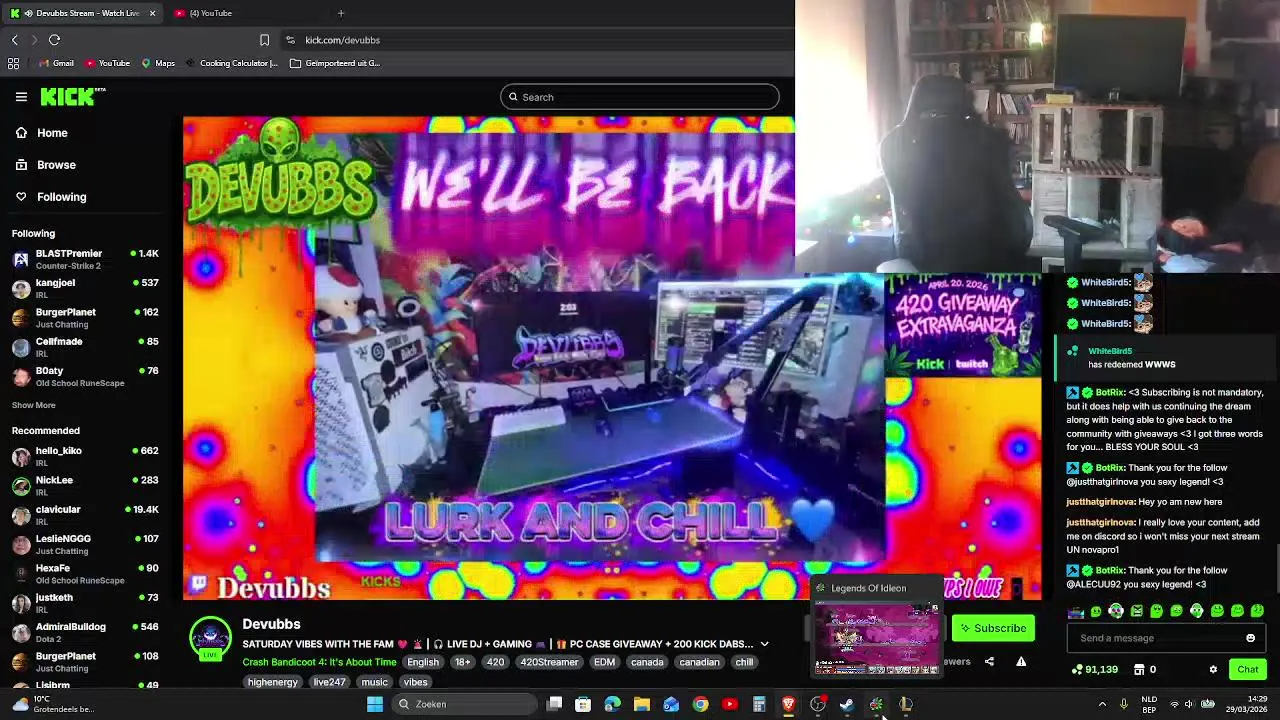This screenshot has height=720, width=1280.
Task: Select the vibes tag
Action: 415,682
